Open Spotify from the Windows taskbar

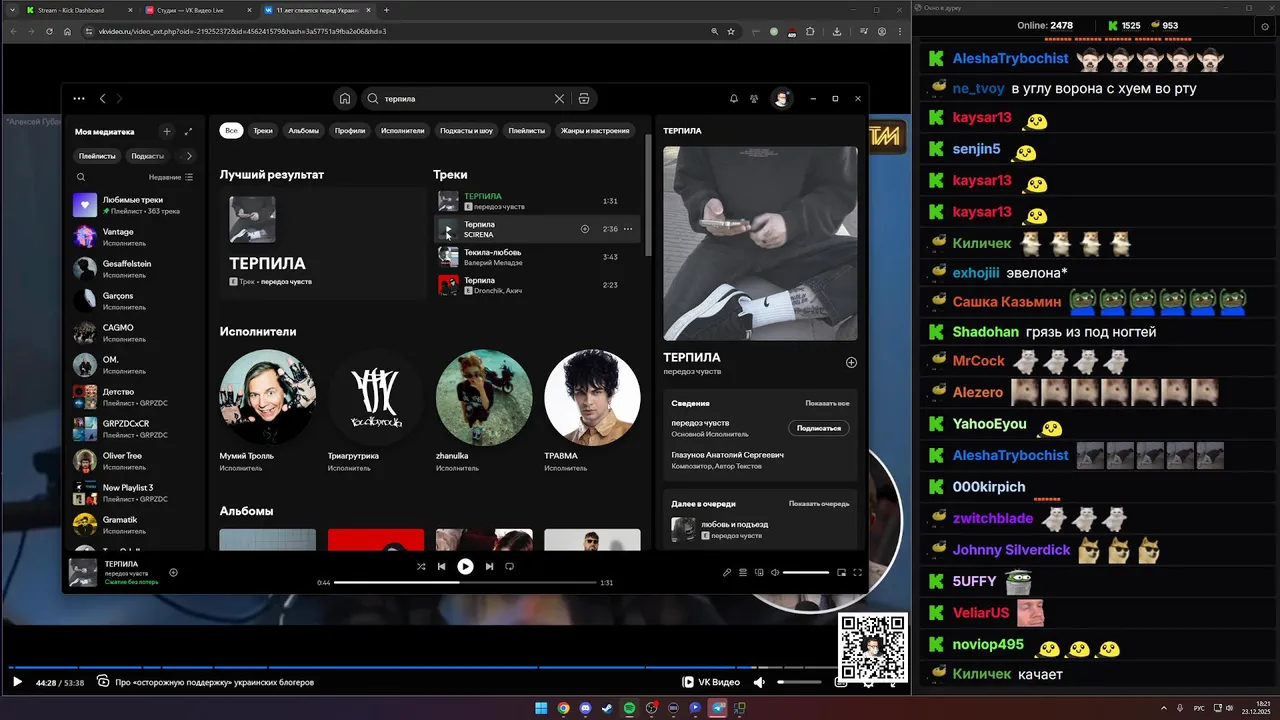pyautogui.click(x=629, y=708)
